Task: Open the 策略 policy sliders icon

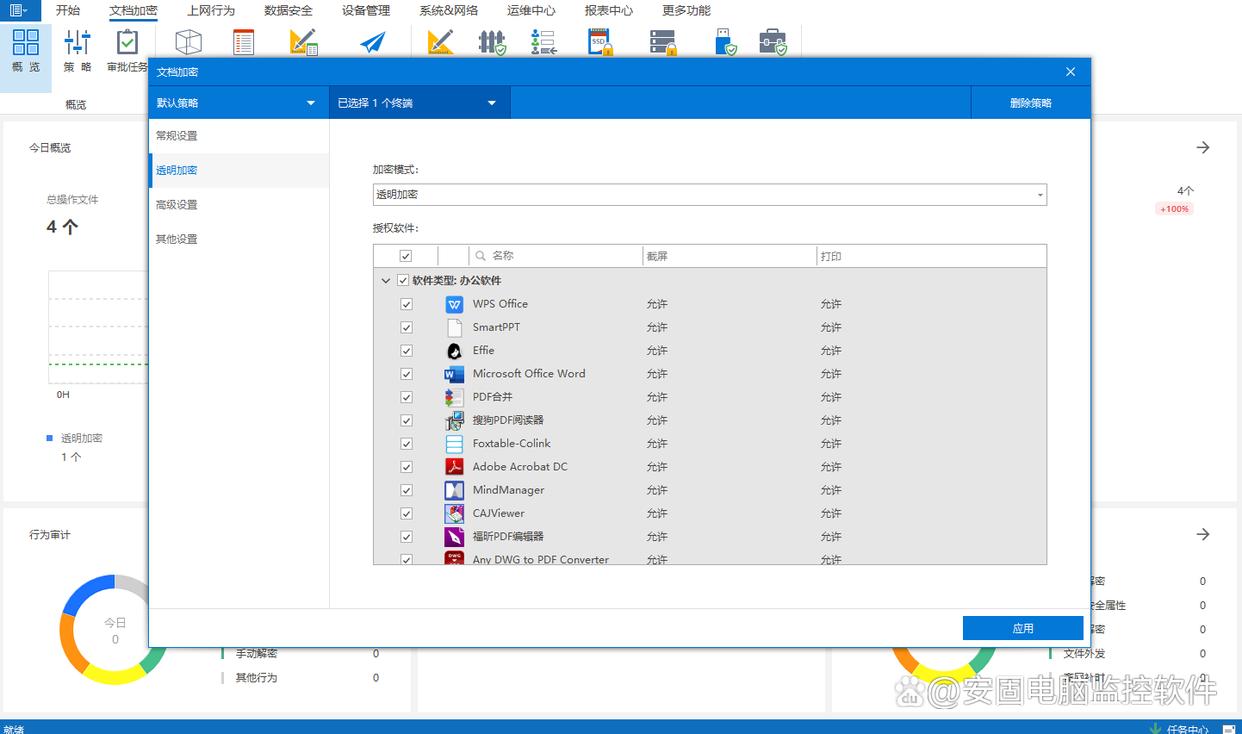Action: [x=77, y=43]
